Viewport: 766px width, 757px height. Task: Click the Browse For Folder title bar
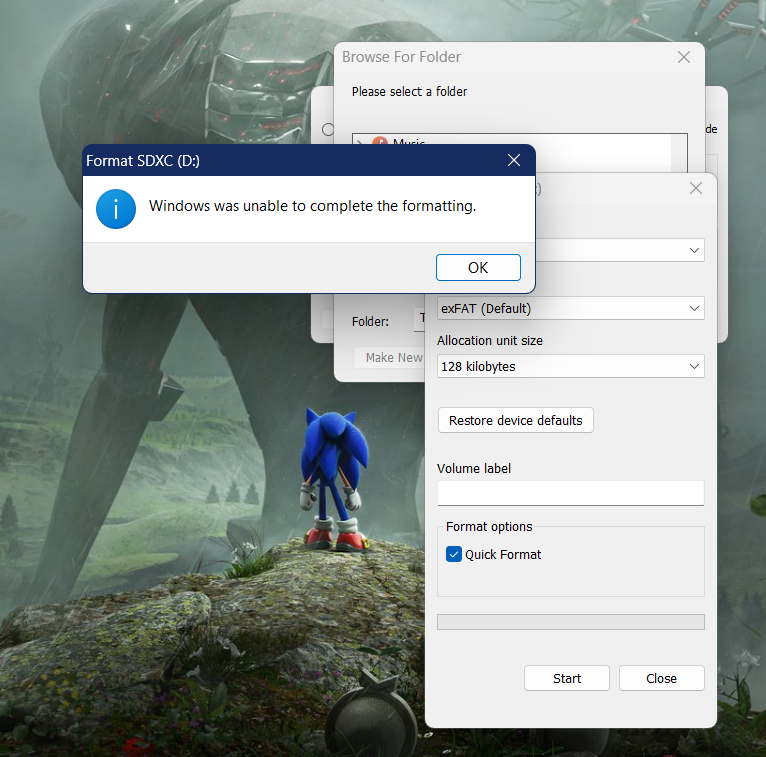click(500, 57)
